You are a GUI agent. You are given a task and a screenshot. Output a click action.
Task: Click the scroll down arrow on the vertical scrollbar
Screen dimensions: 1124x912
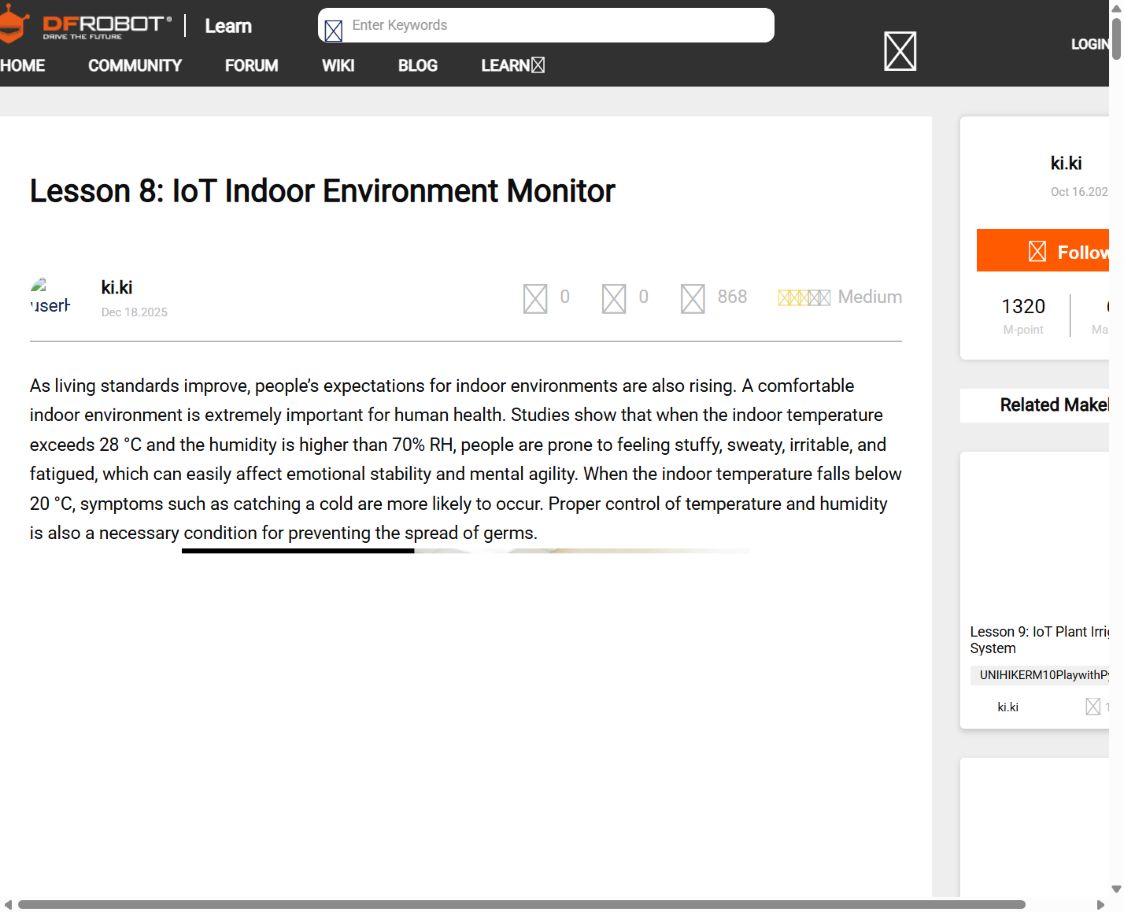[1116, 890]
